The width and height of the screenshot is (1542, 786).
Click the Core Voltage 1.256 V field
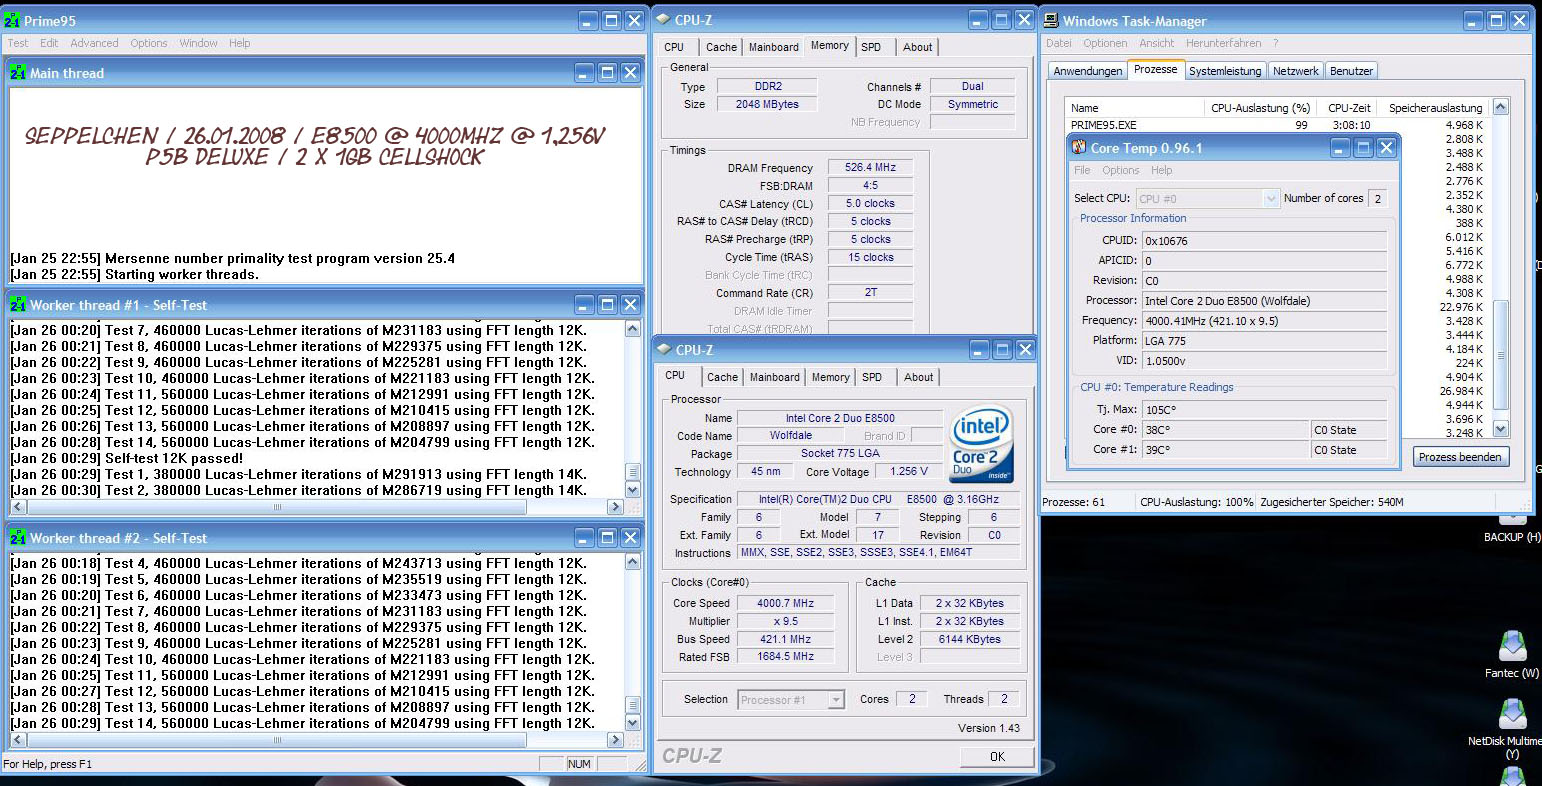(x=909, y=471)
